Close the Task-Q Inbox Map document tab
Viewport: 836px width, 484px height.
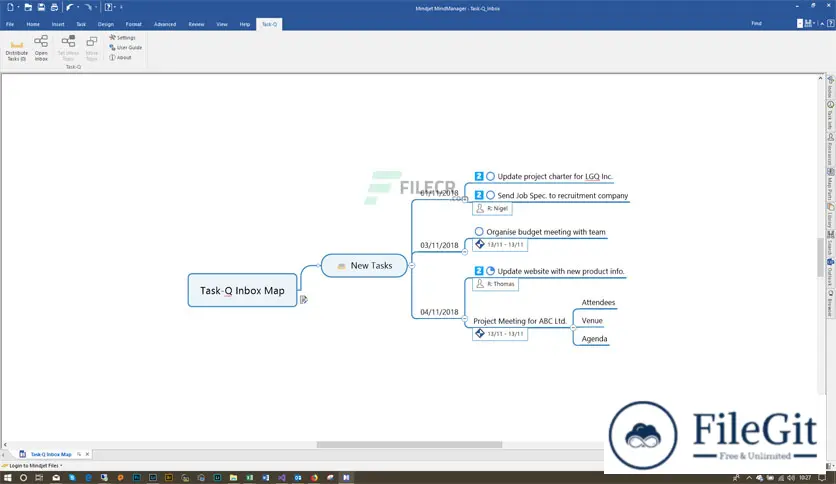click(x=87, y=454)
